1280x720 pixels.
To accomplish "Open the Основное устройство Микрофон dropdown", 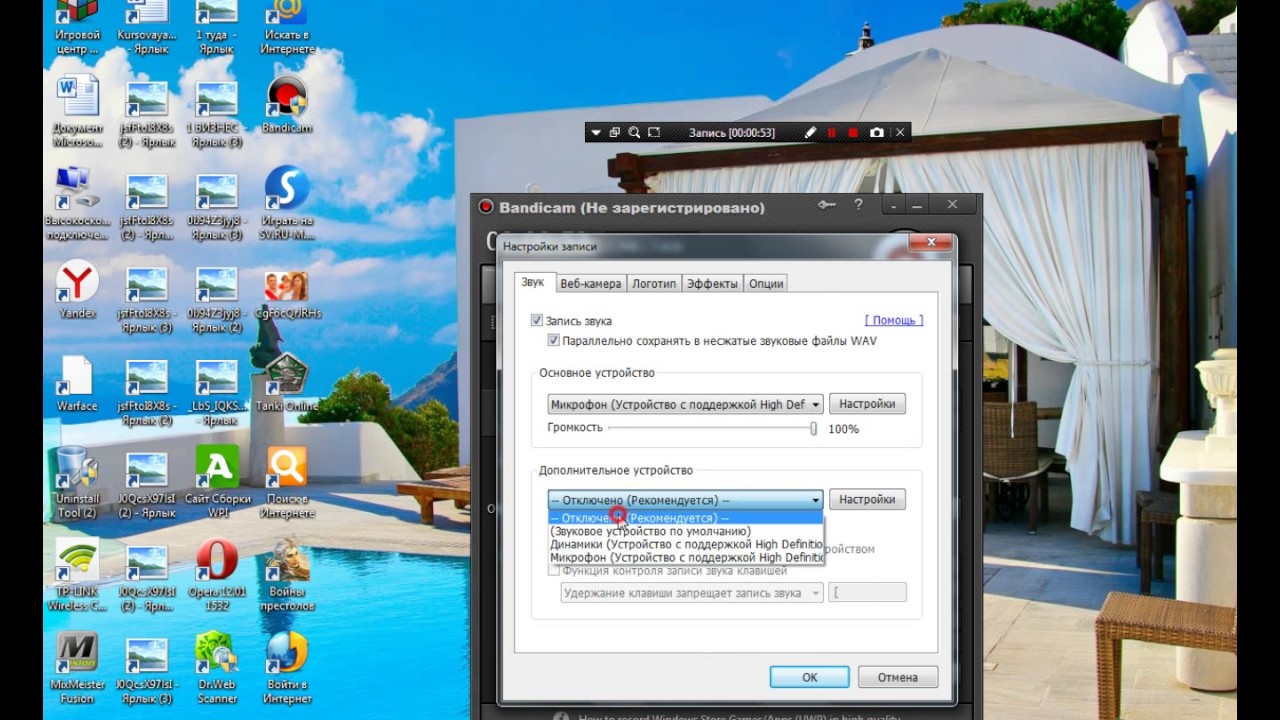I will [685, 404].
